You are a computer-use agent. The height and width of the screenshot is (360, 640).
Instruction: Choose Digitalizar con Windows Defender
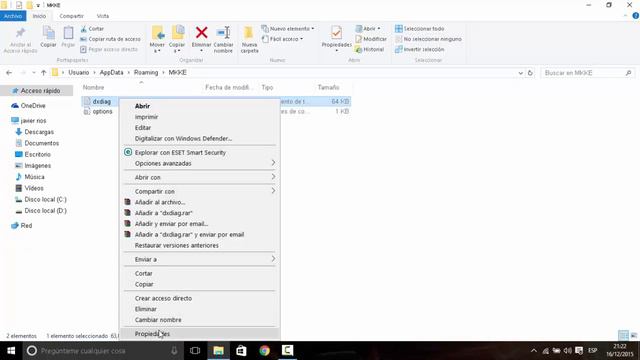[183, 138]
